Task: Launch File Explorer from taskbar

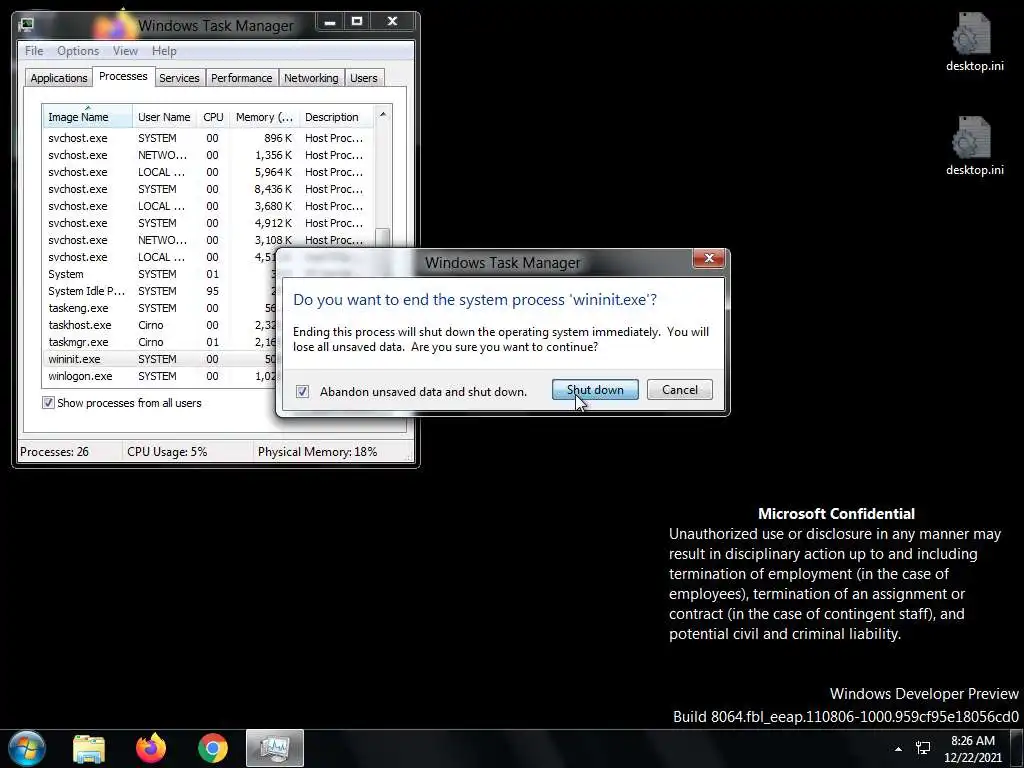Action: point(89,748)
